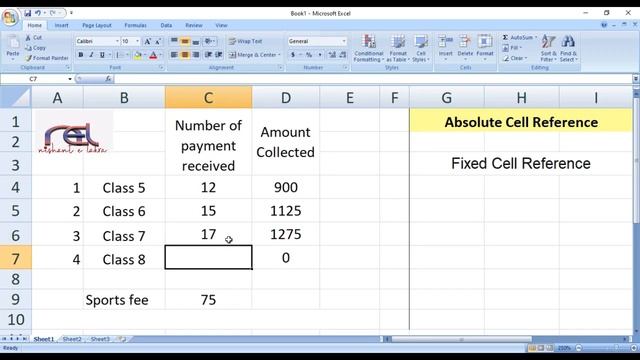640x360 pixels.
Task: Click Insert Function fx button
Action: tap(108, 79)
